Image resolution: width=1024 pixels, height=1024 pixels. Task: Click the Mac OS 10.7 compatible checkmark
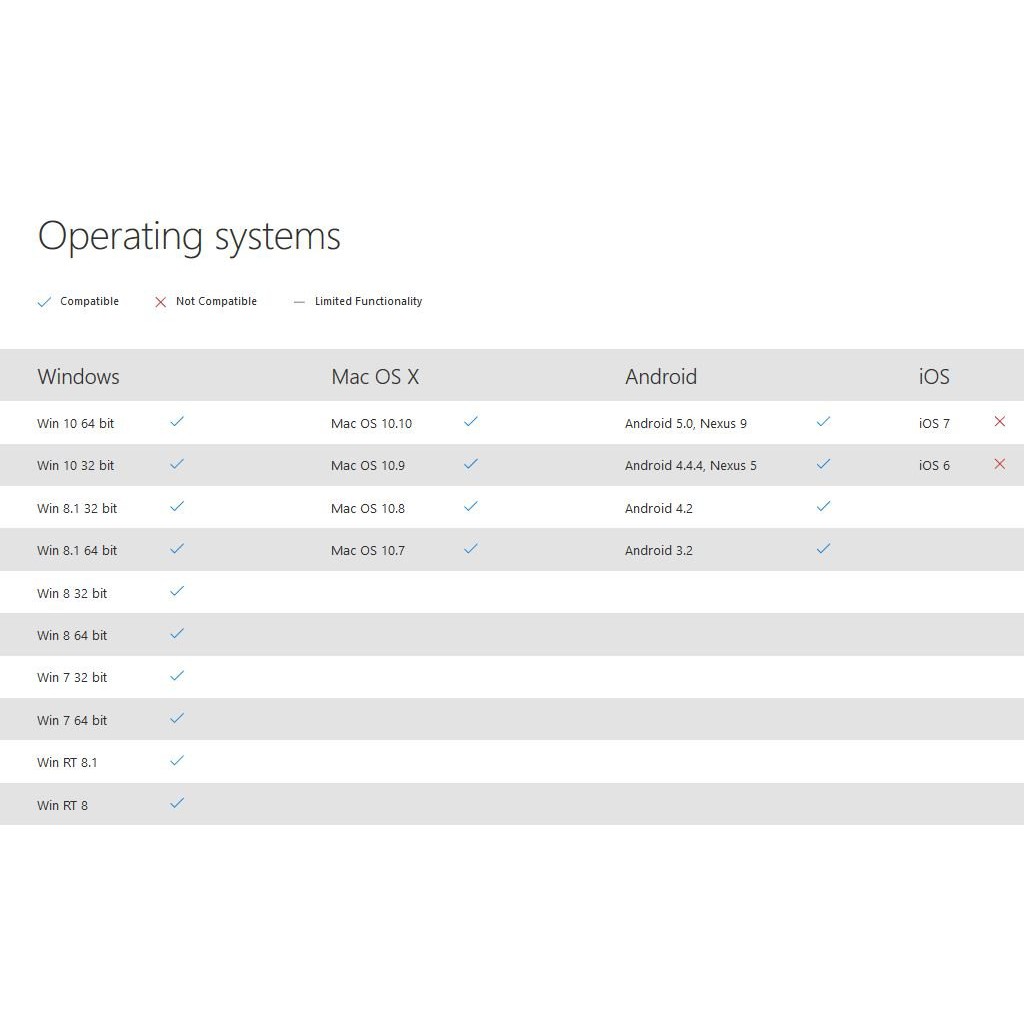[471, 549]
